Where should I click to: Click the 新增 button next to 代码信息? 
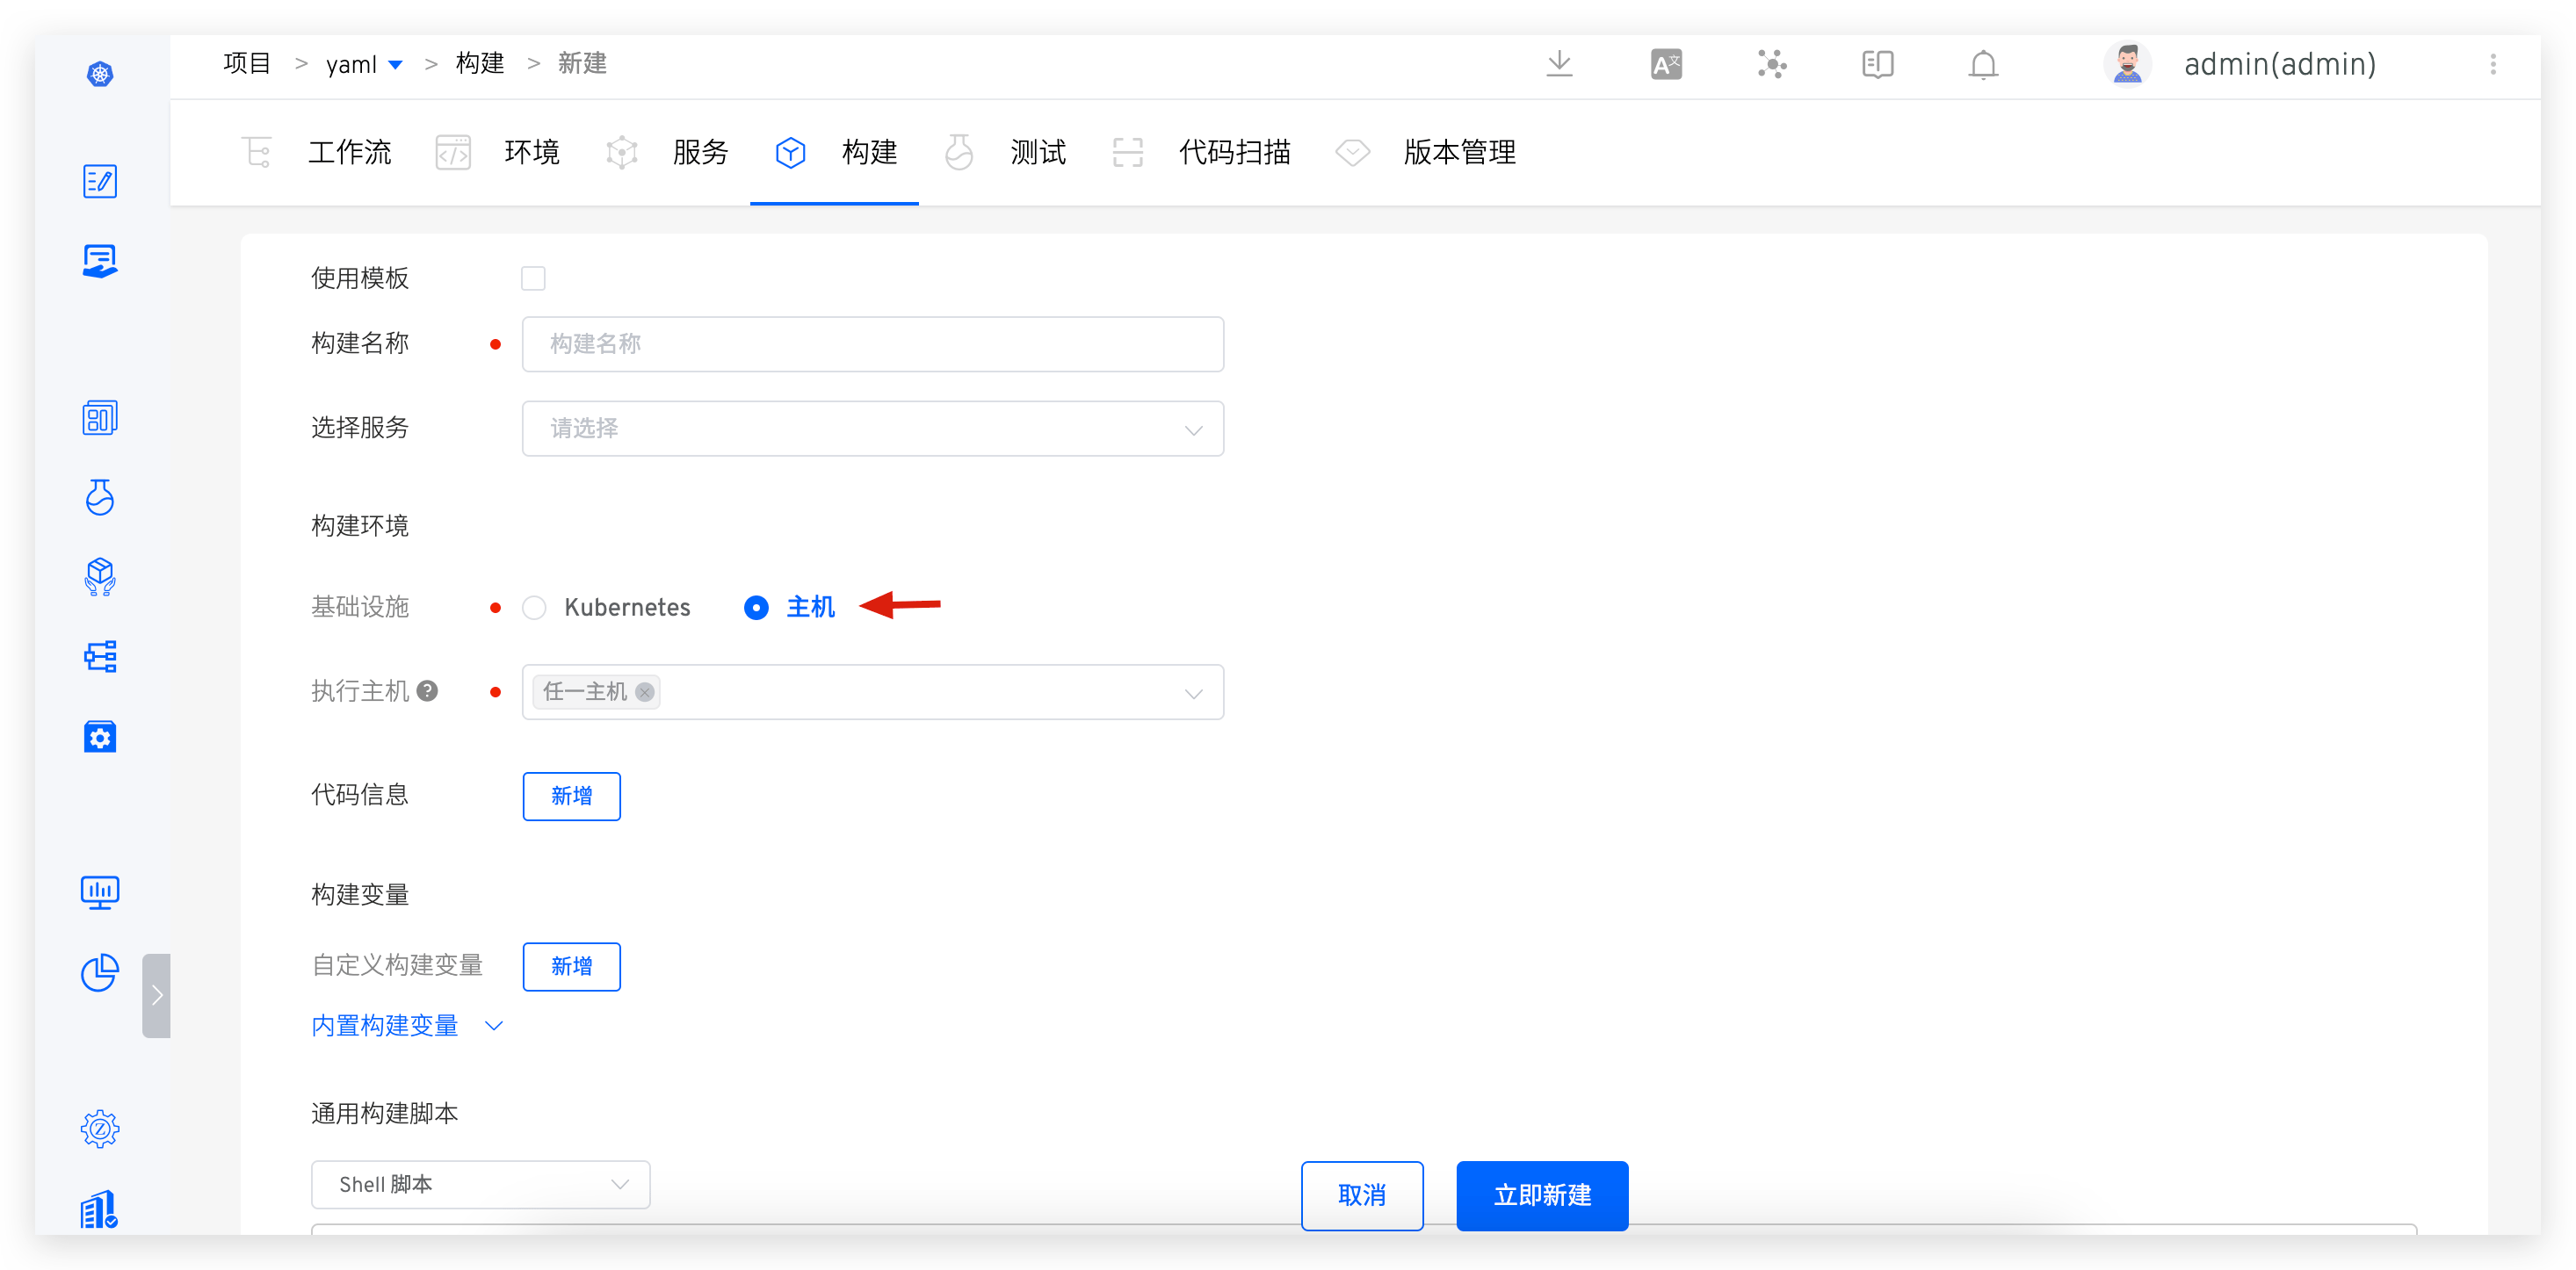point(571,796)
